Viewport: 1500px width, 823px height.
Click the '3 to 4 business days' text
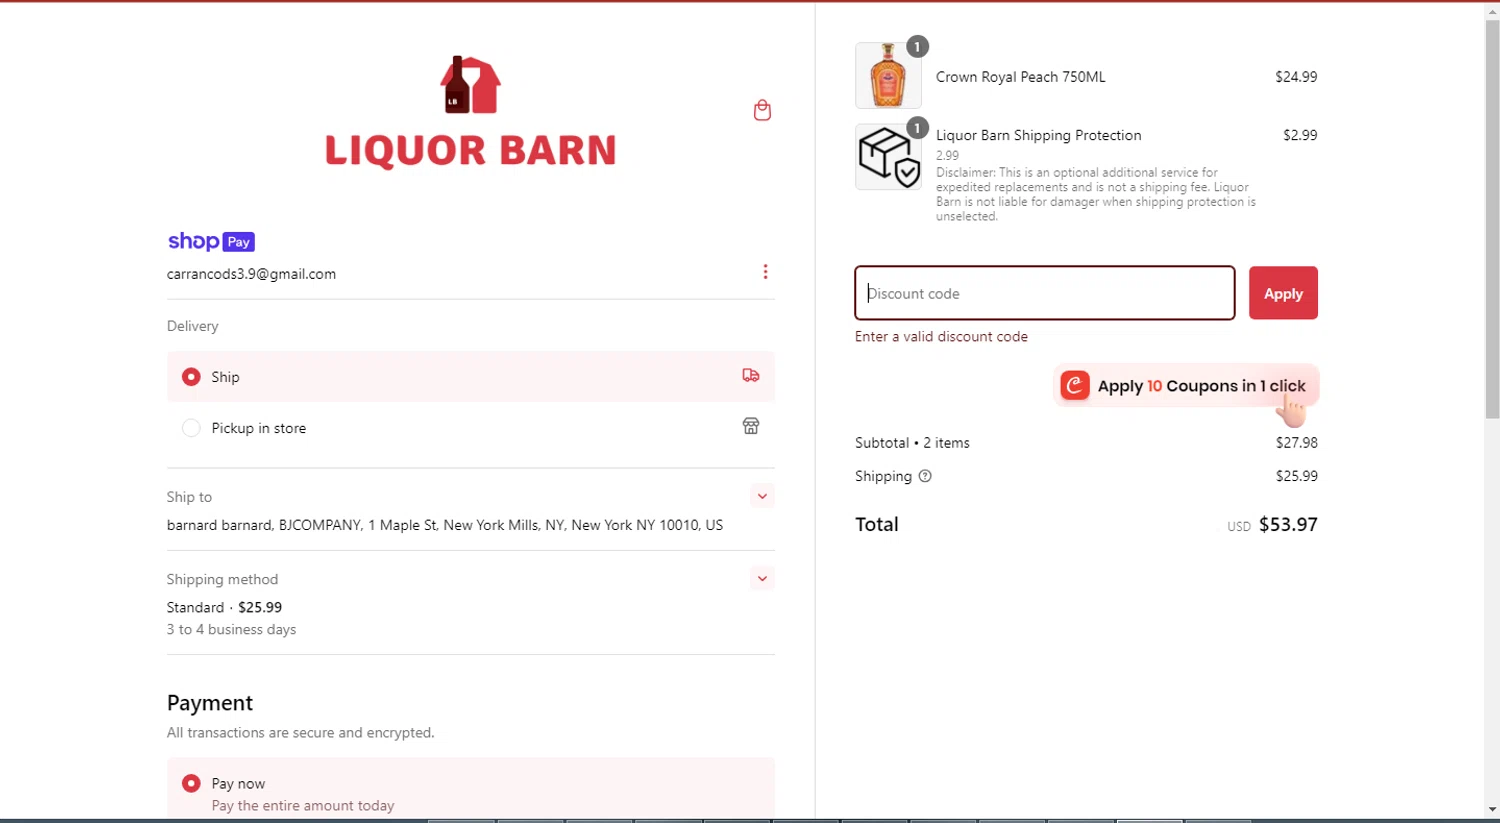[231, 629]
